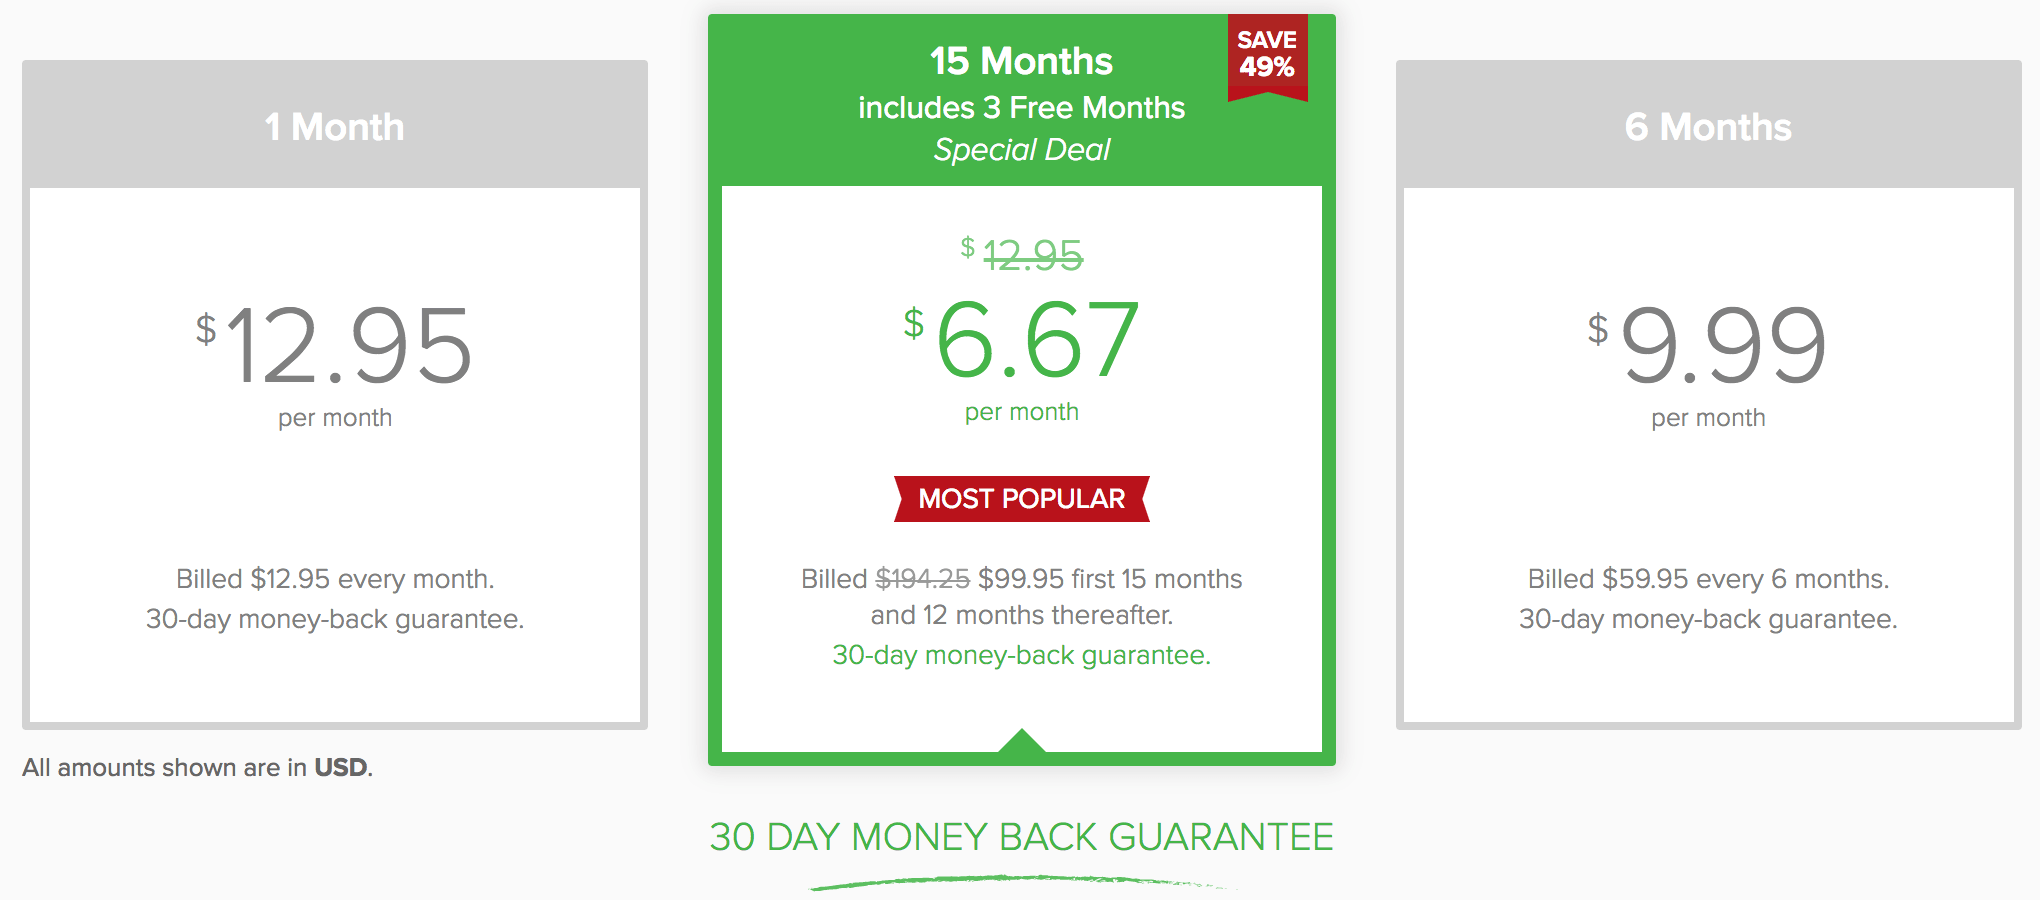Click 'includes 3 Free Months' text
The height and width of the screenshot is (900, 2040).
(x=1022, y=107)
